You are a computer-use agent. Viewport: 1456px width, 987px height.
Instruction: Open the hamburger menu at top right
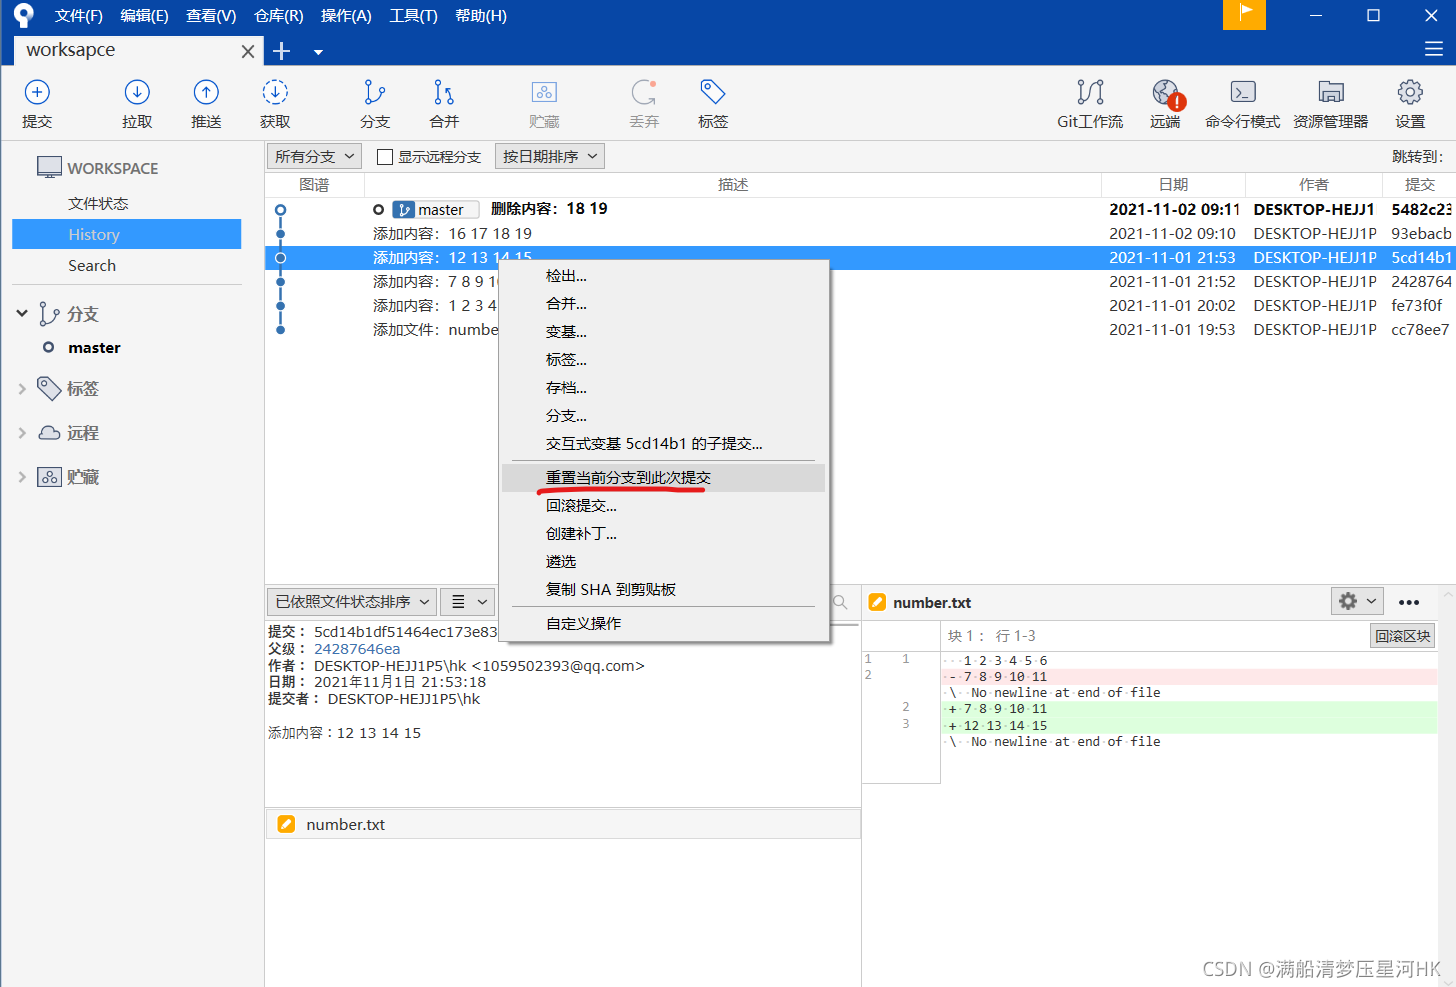[1434, 49]
